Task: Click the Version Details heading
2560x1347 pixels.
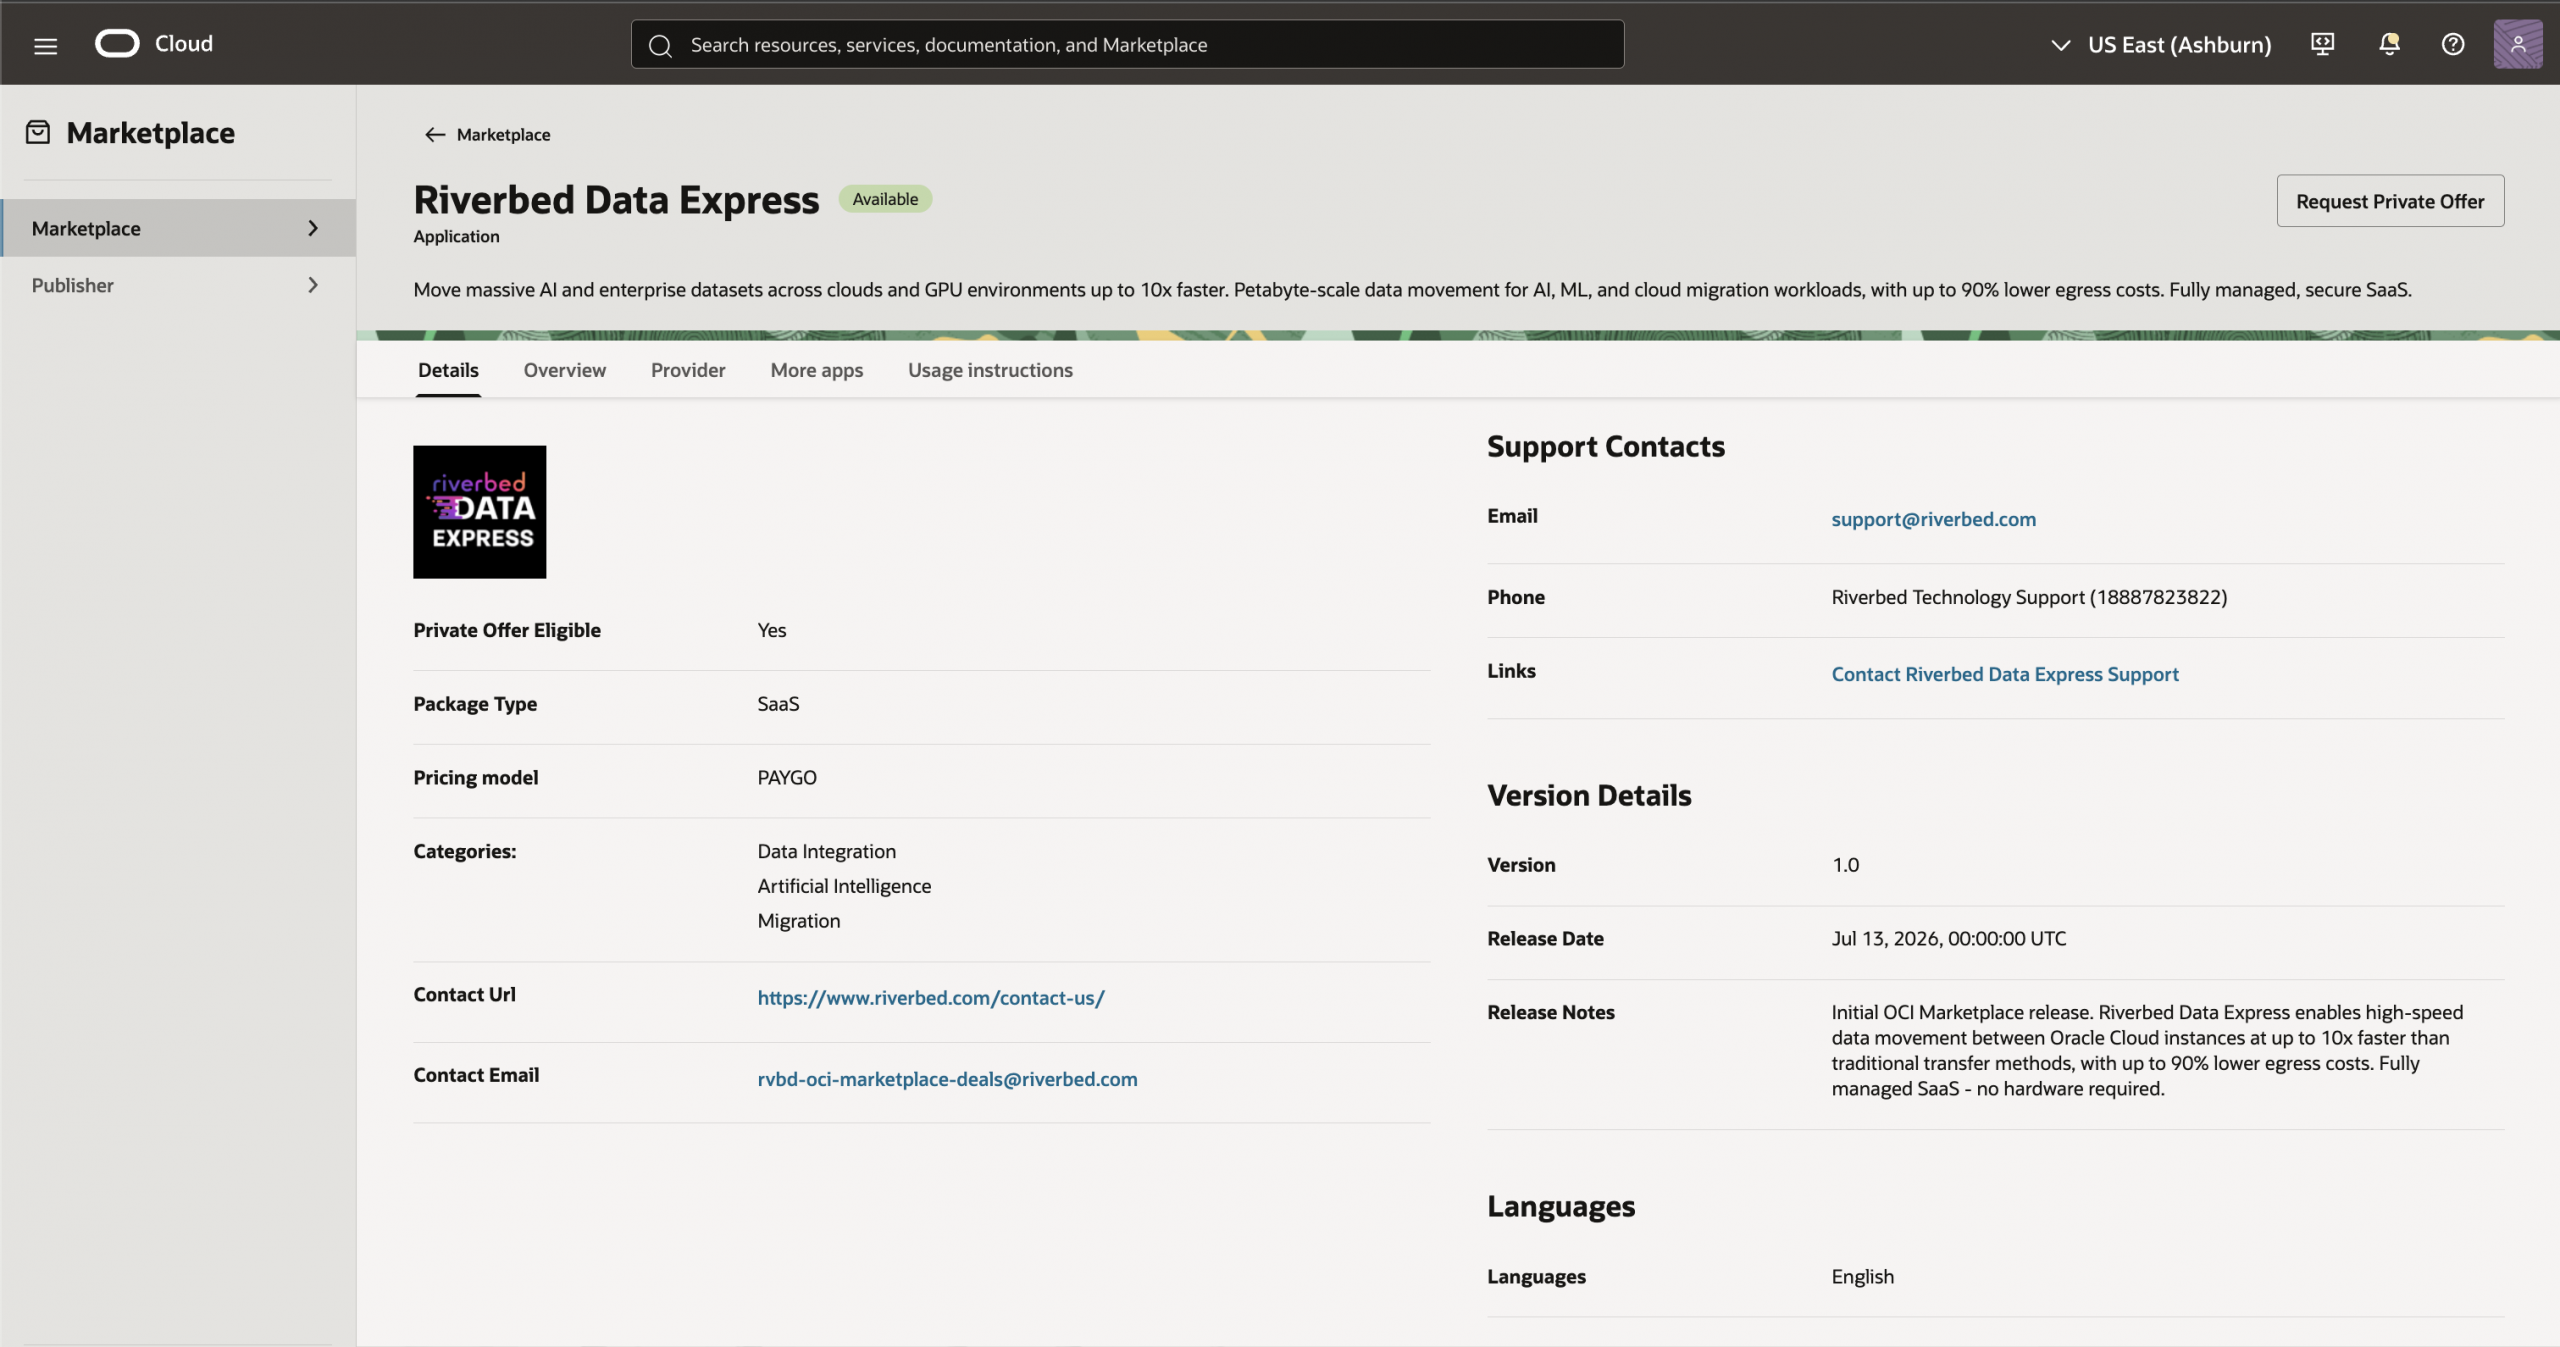Action: coord(1589,796)
